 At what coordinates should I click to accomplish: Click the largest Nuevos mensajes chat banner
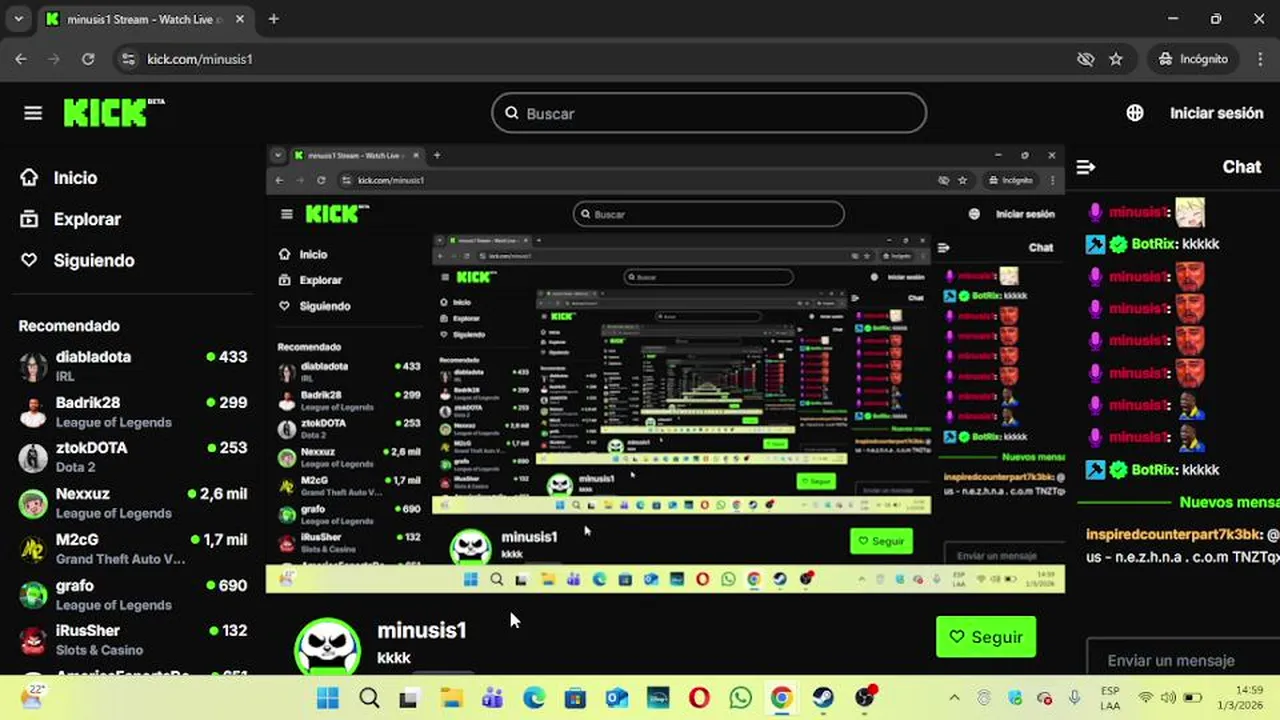tap(1229, 503)
